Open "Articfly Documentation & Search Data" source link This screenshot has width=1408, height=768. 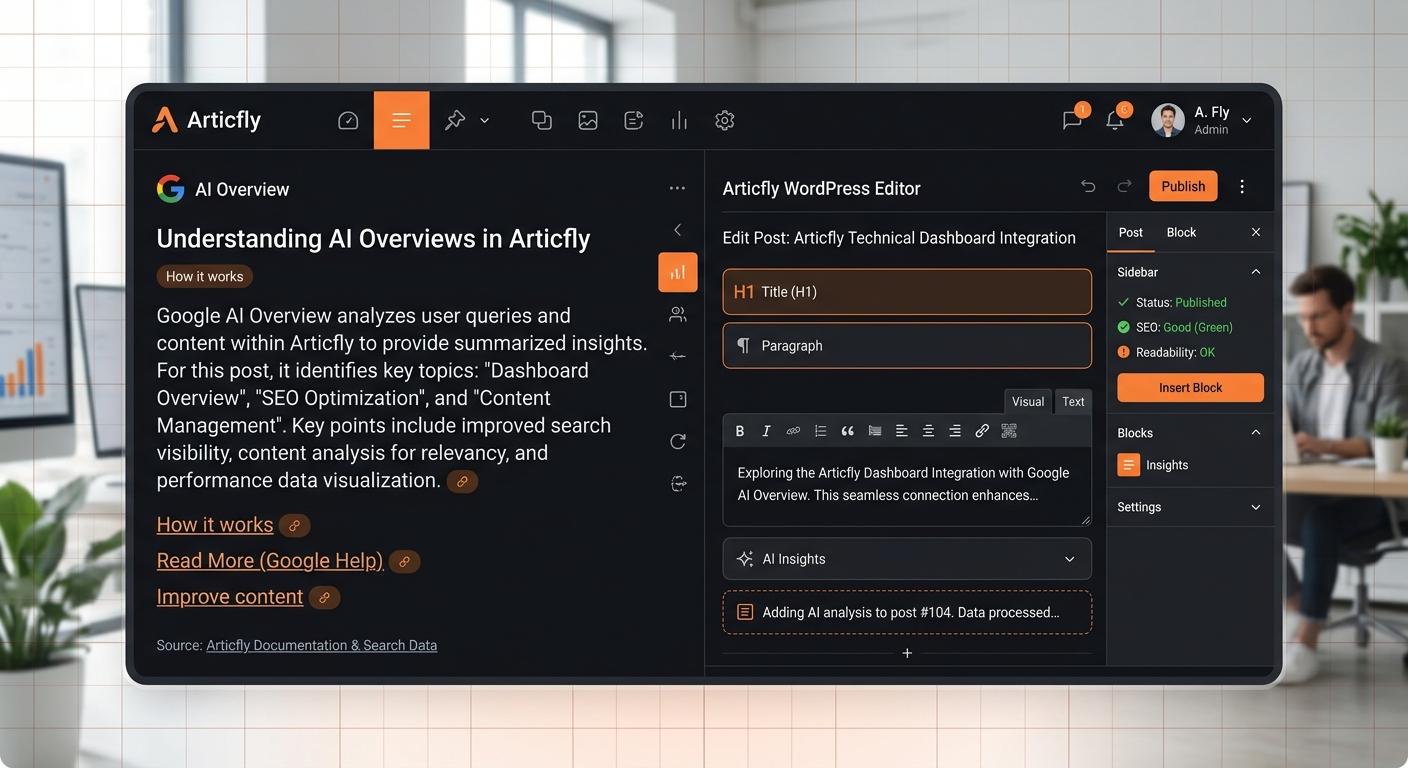pyautogui.click(x=321, y=645)
